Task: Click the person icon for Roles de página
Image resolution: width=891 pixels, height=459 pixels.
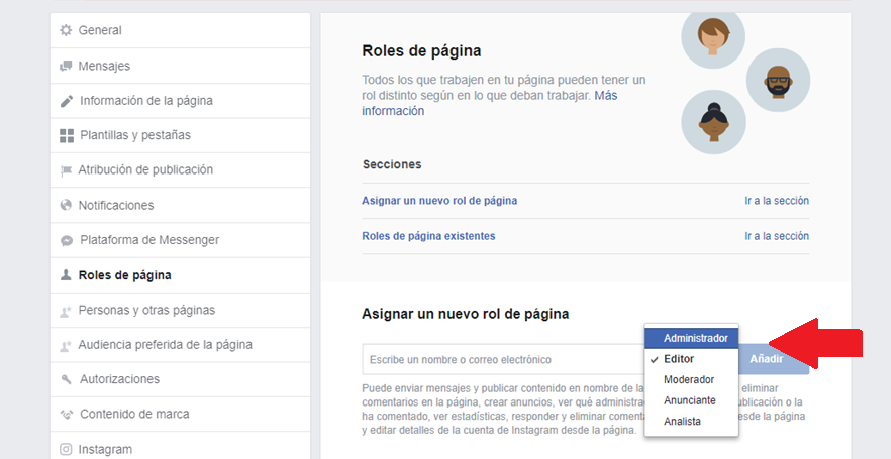Action: pos(66,275)
